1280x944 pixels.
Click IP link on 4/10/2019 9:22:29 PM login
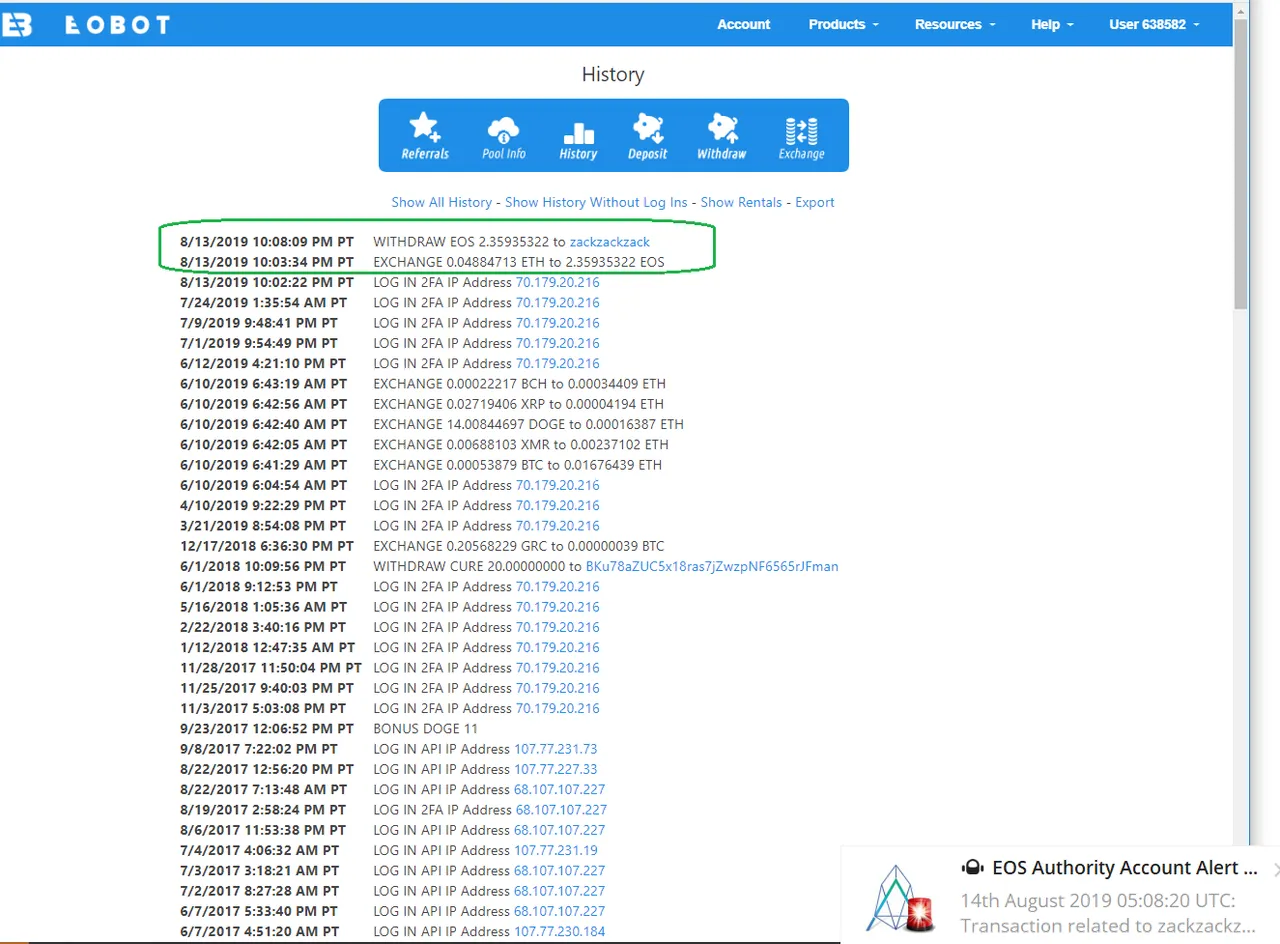[558, 505]
